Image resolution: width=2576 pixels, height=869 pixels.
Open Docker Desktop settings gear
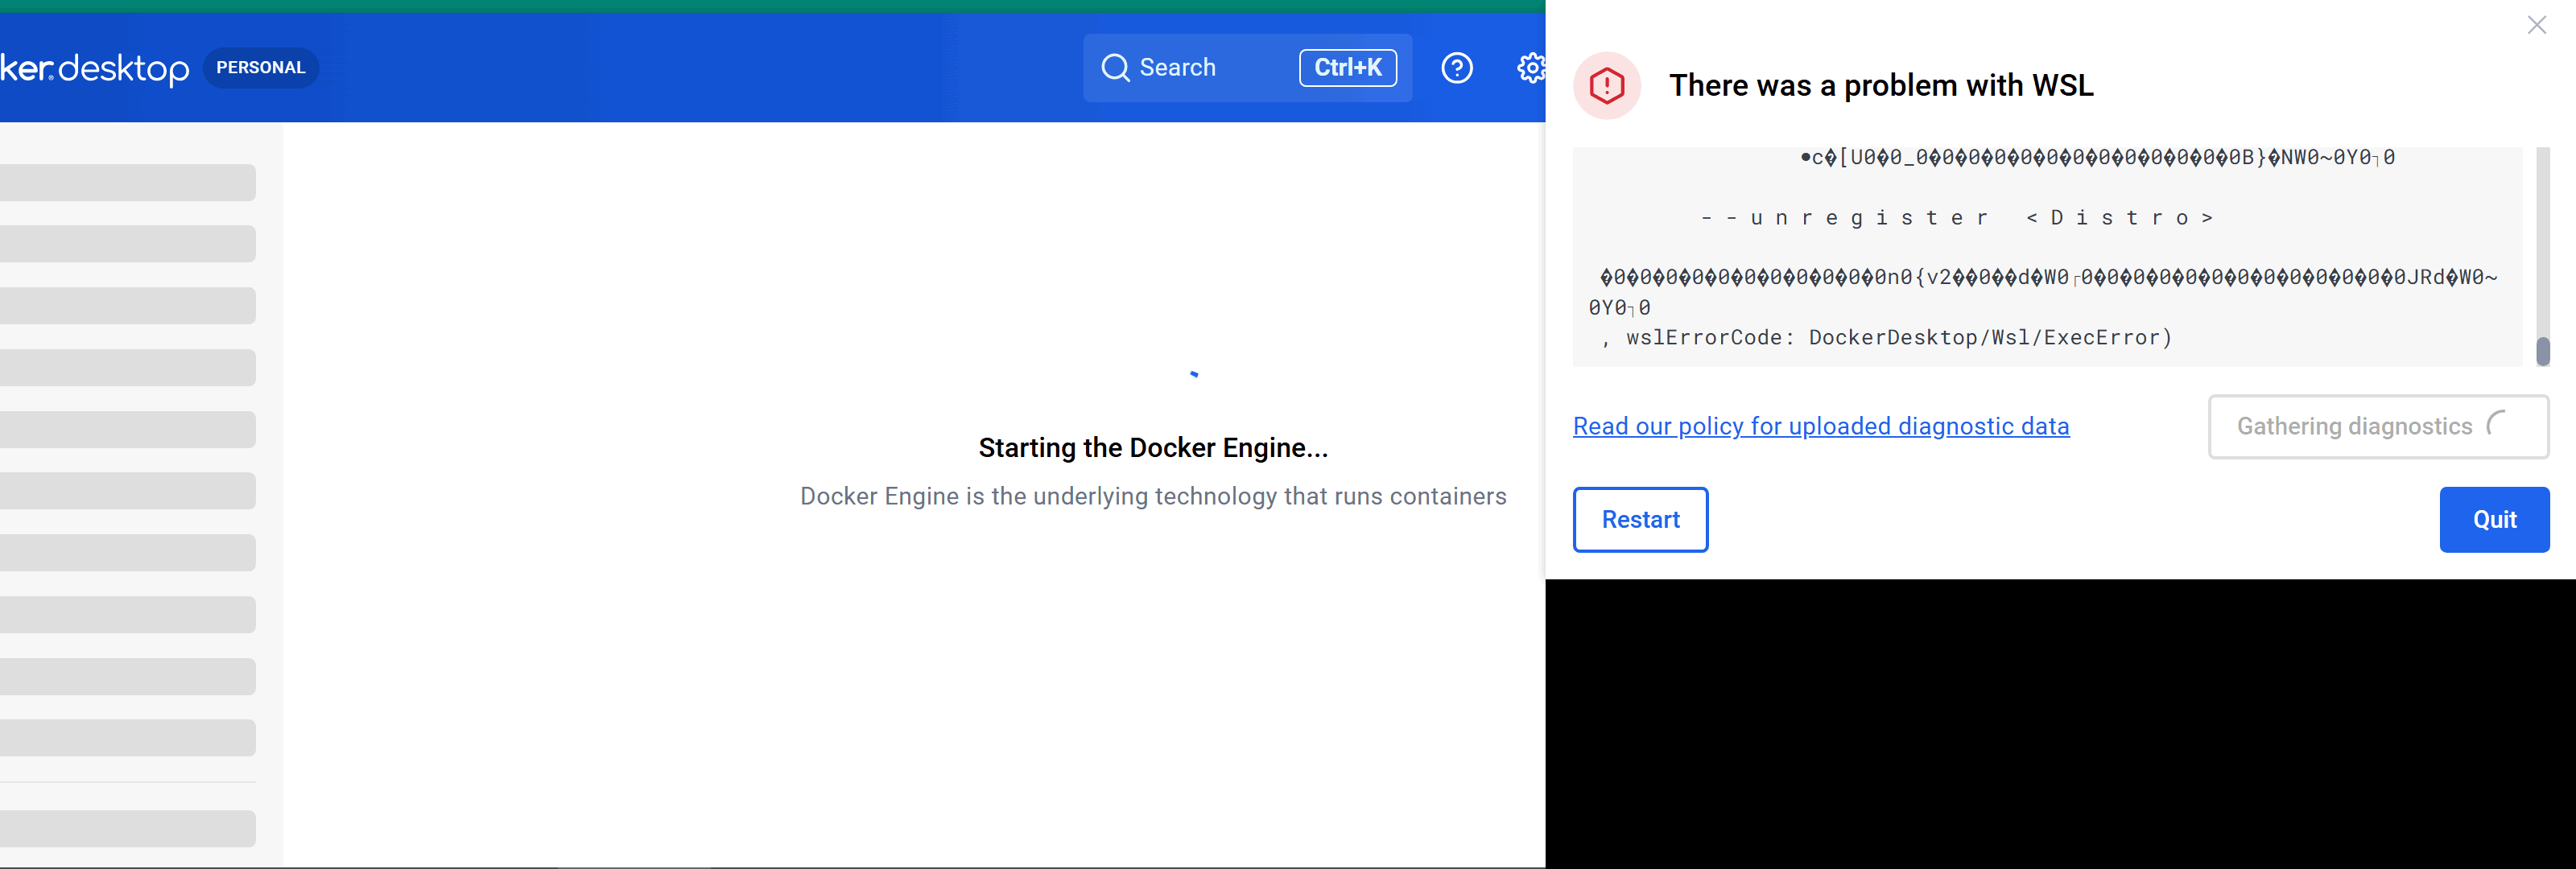pyautogui.click(x=1531, y=68)
